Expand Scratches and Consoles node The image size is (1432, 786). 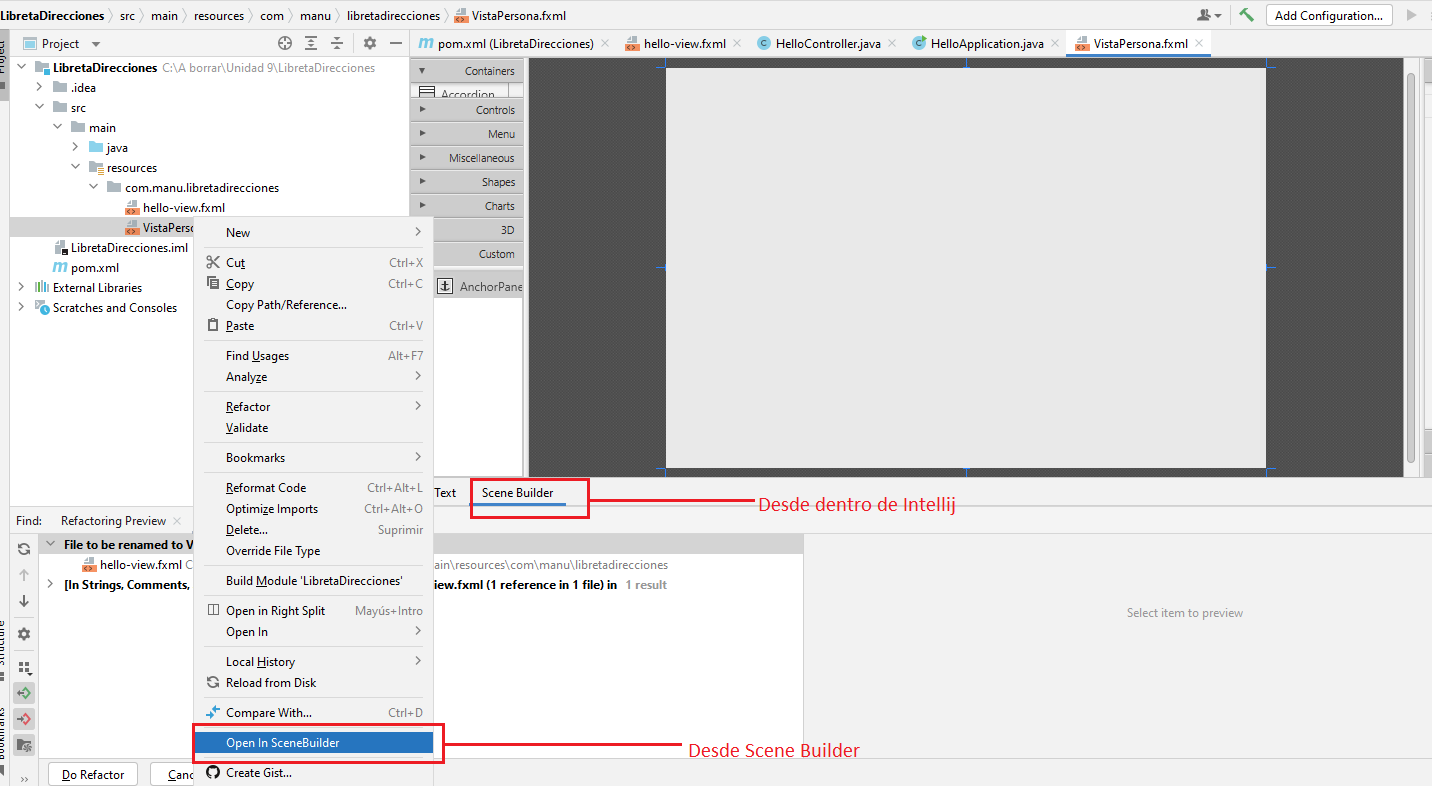(22, 308)
